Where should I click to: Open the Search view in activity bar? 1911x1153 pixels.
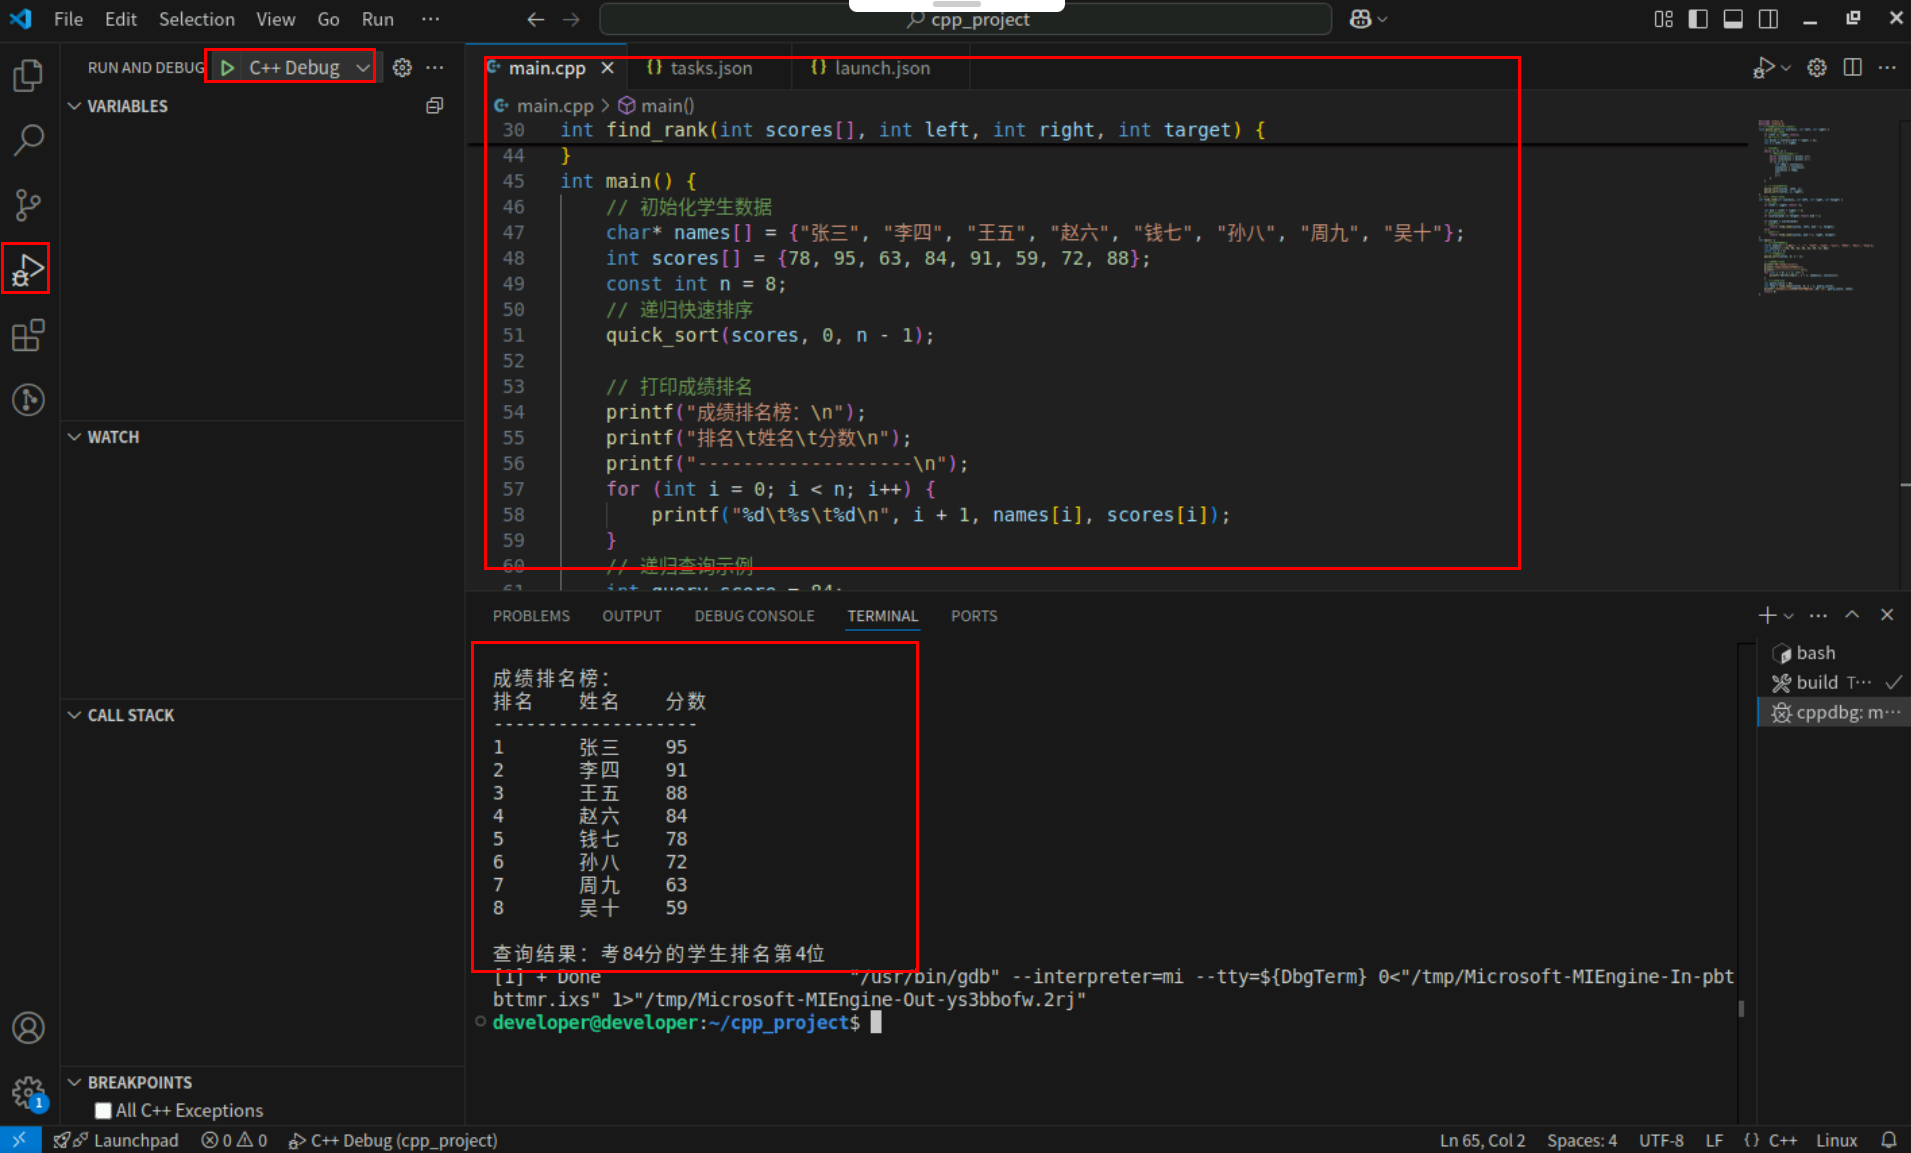(x=28, y=140)
